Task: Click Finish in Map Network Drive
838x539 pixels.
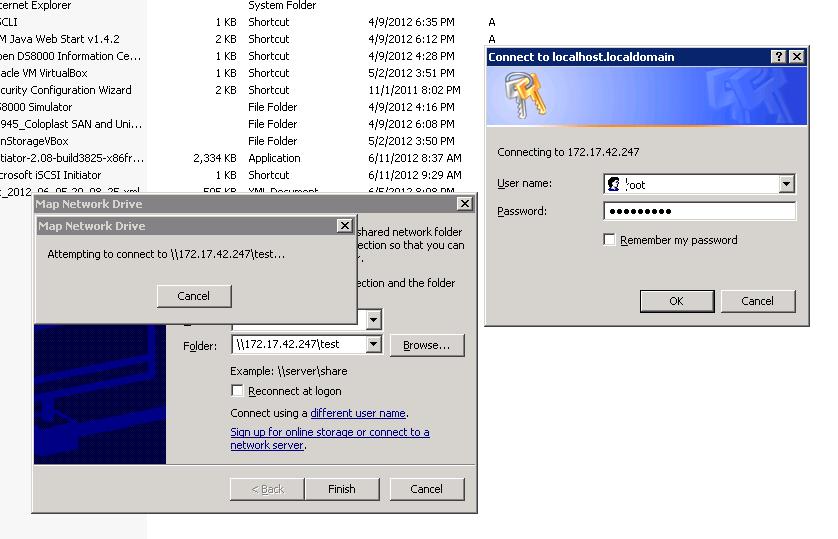Action: click(341, 489)
